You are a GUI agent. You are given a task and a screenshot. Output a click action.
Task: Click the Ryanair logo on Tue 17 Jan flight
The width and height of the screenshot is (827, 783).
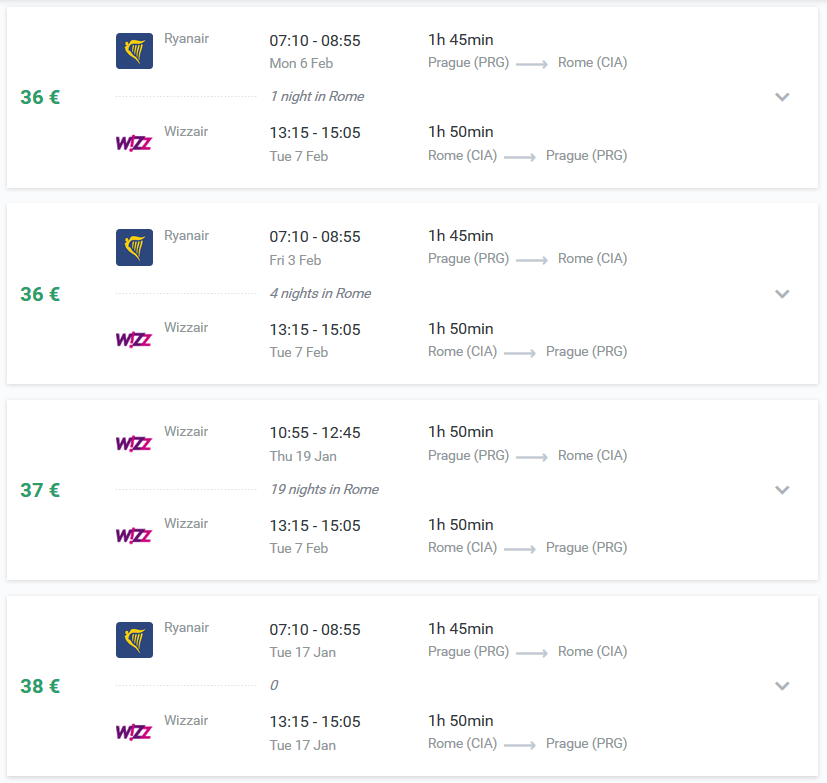pos(134,640)
